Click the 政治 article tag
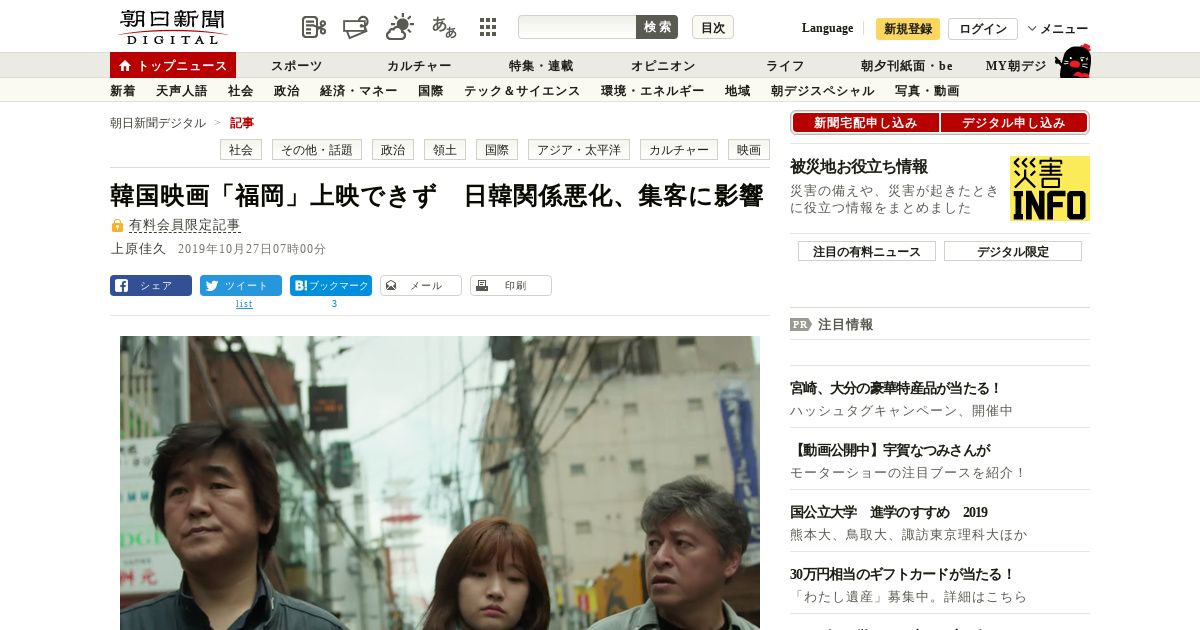The width and height of the screenshot is (1200, 630). (x=393, y=150)
